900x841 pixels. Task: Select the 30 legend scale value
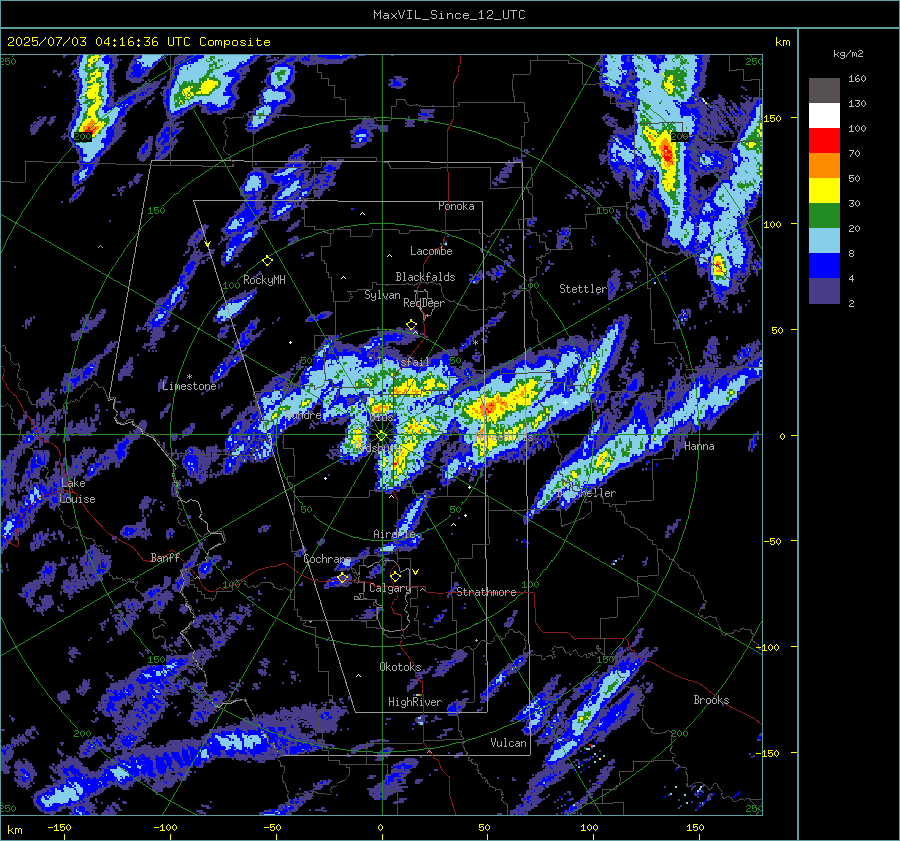[x=854, y=203]
